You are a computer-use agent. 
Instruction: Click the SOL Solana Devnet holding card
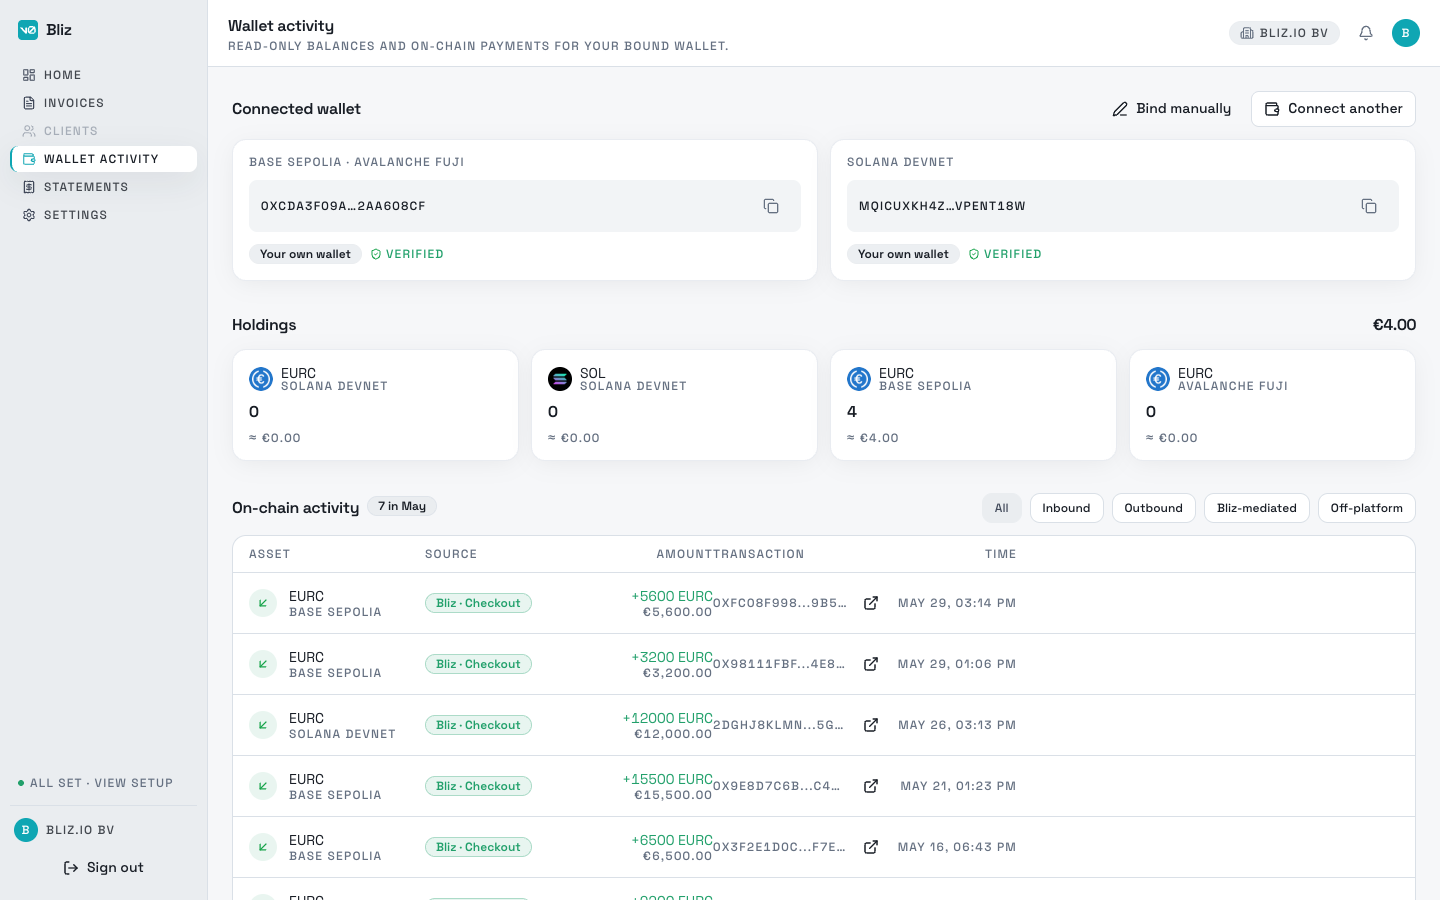674,405
